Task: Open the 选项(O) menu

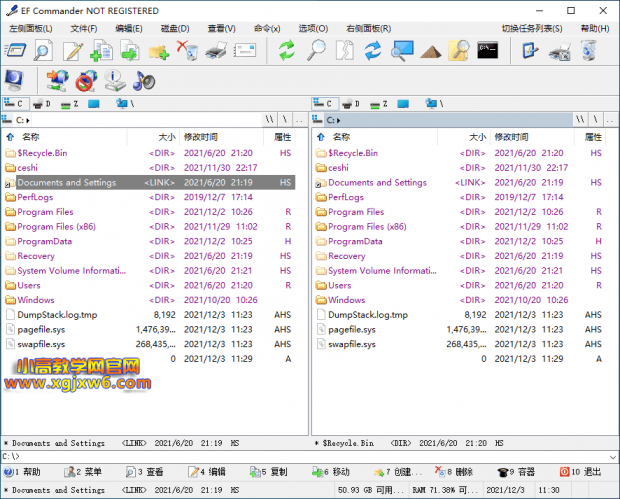Action: click(x=314, y=29)
